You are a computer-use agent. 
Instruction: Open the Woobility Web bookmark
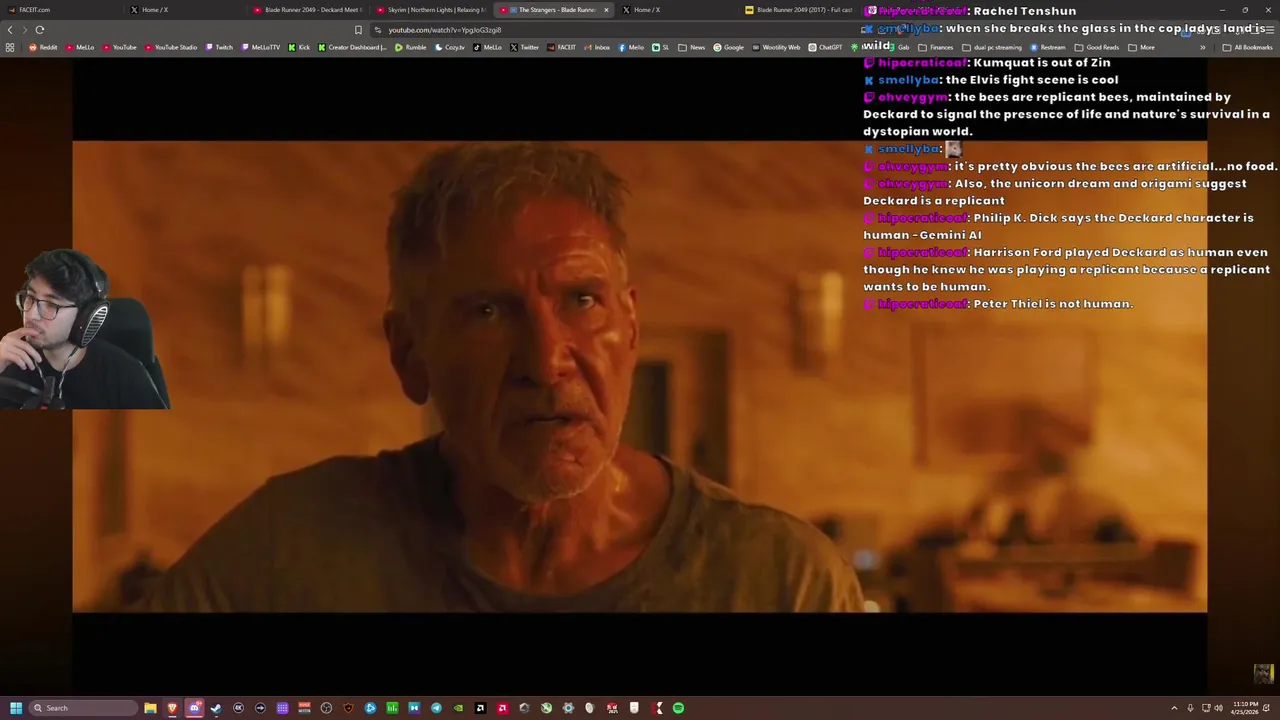pyautogui.click(x=776, y=47)
